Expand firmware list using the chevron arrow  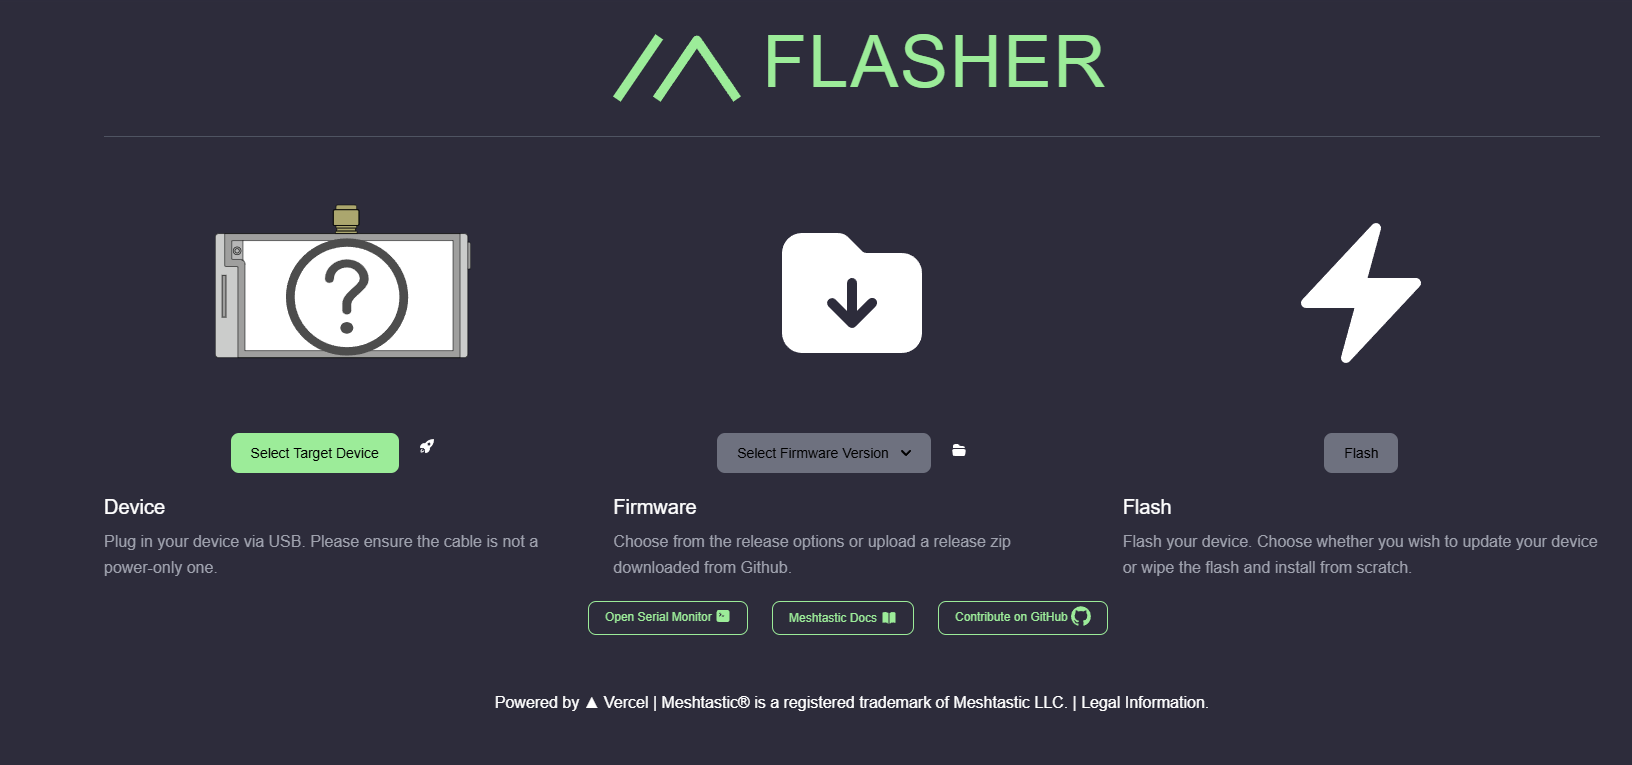pos(906,453)
